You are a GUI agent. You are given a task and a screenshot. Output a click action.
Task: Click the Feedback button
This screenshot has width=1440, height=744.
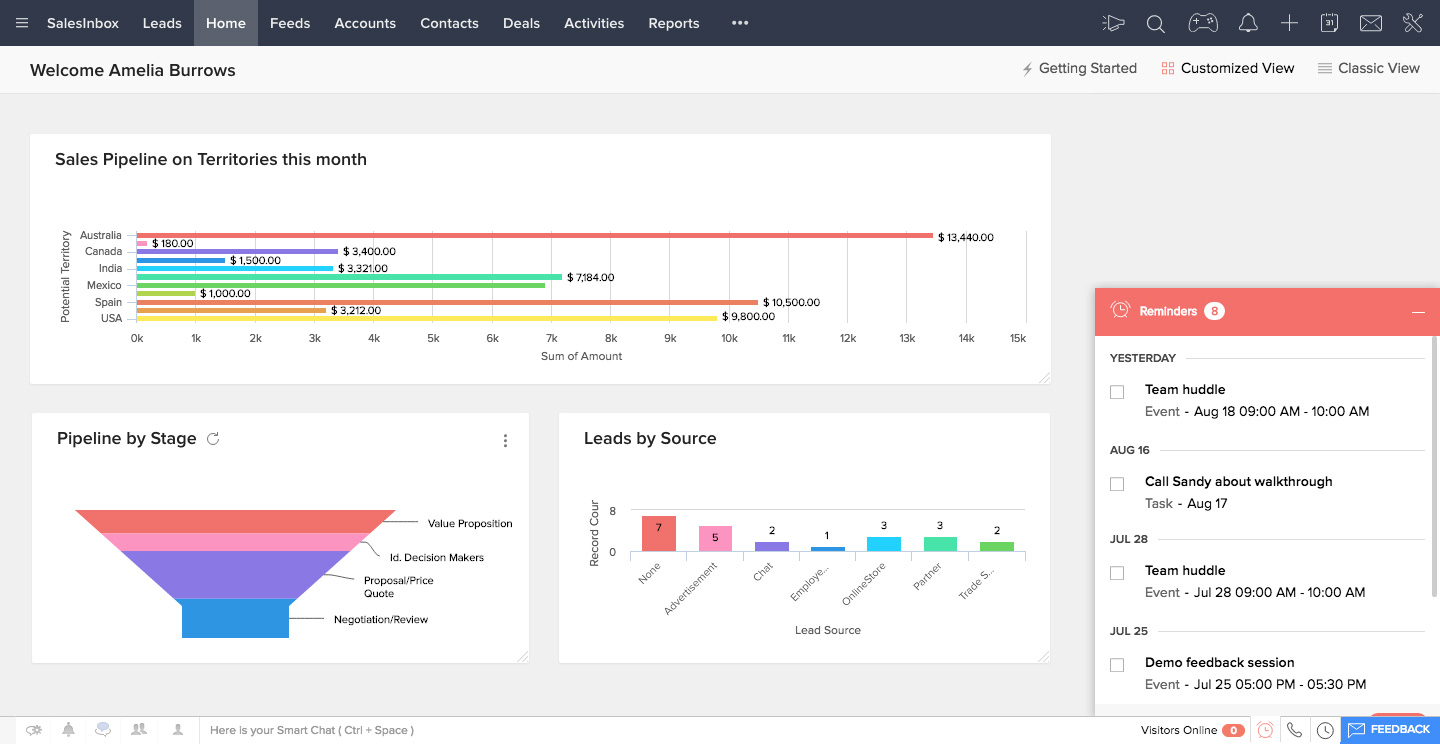click(1390, 730)
